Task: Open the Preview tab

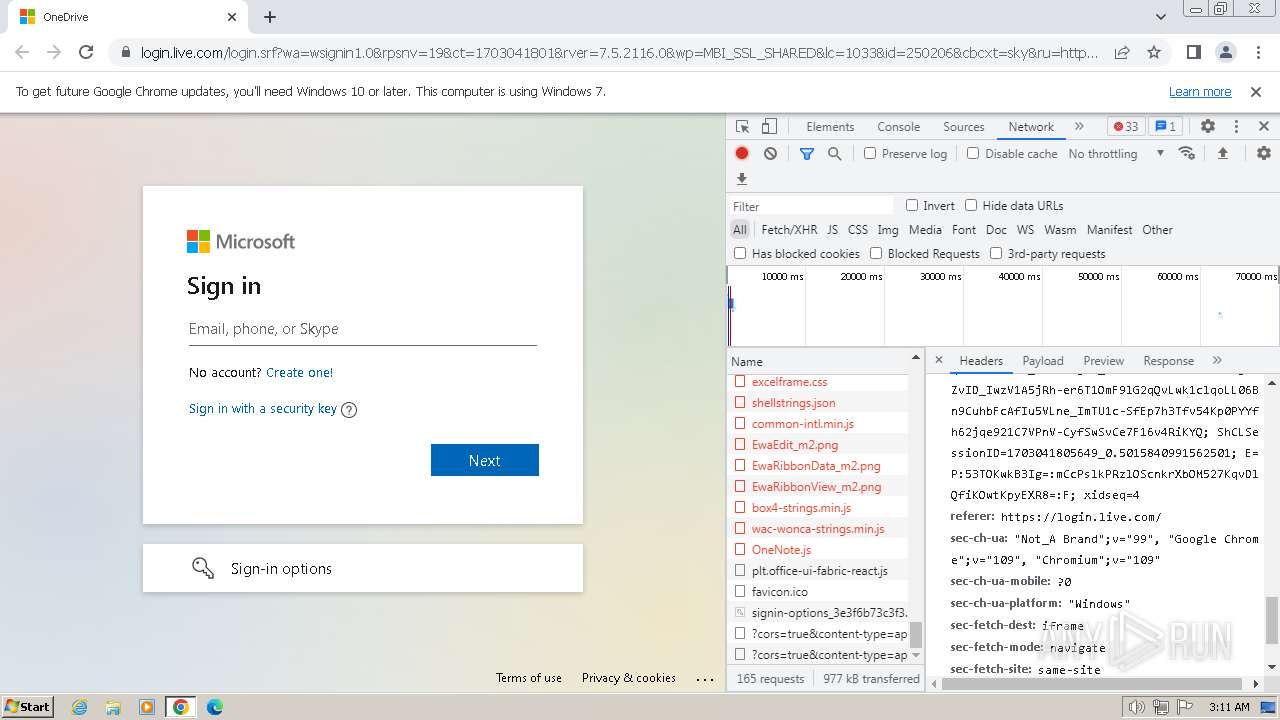Action: coord(1103,361)
